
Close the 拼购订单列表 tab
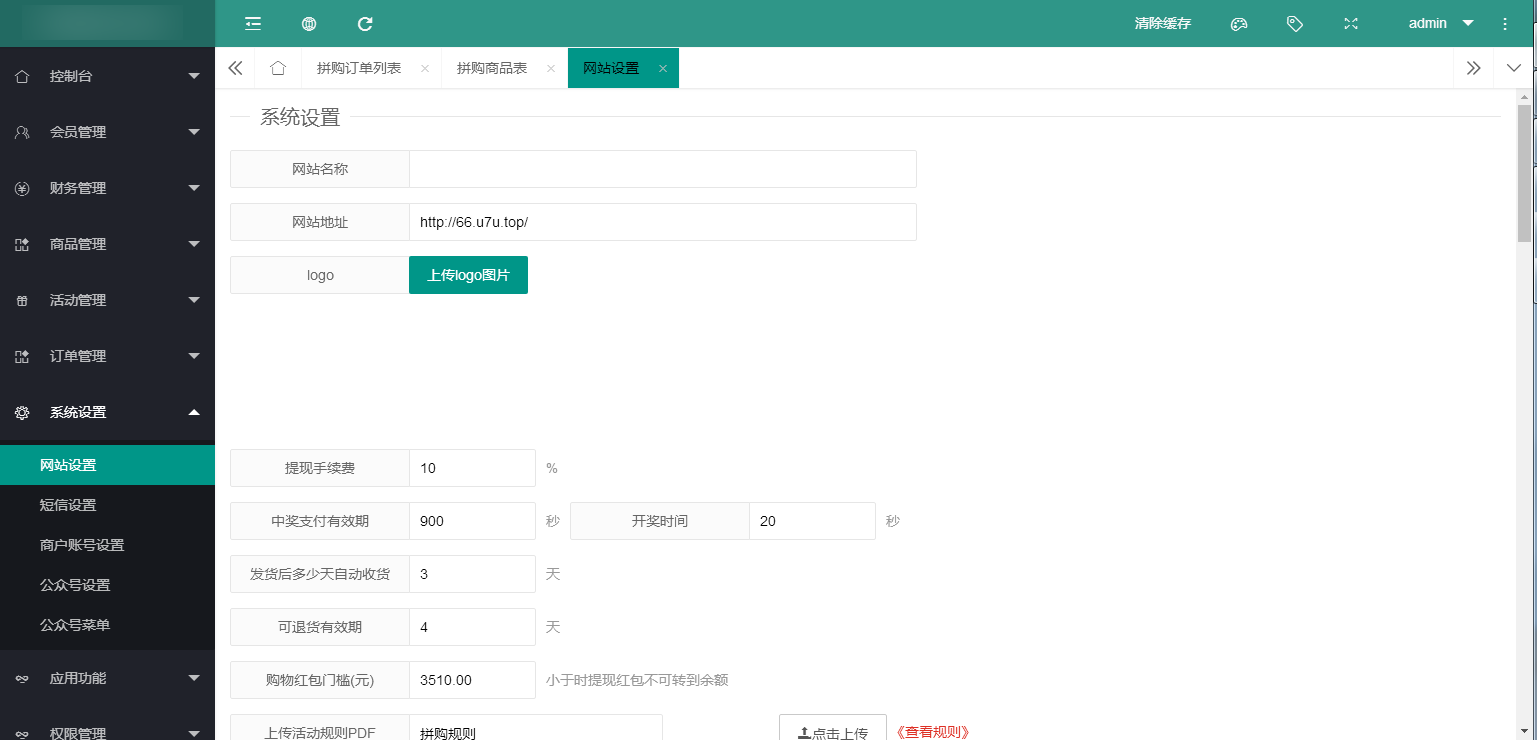point(425,69)
